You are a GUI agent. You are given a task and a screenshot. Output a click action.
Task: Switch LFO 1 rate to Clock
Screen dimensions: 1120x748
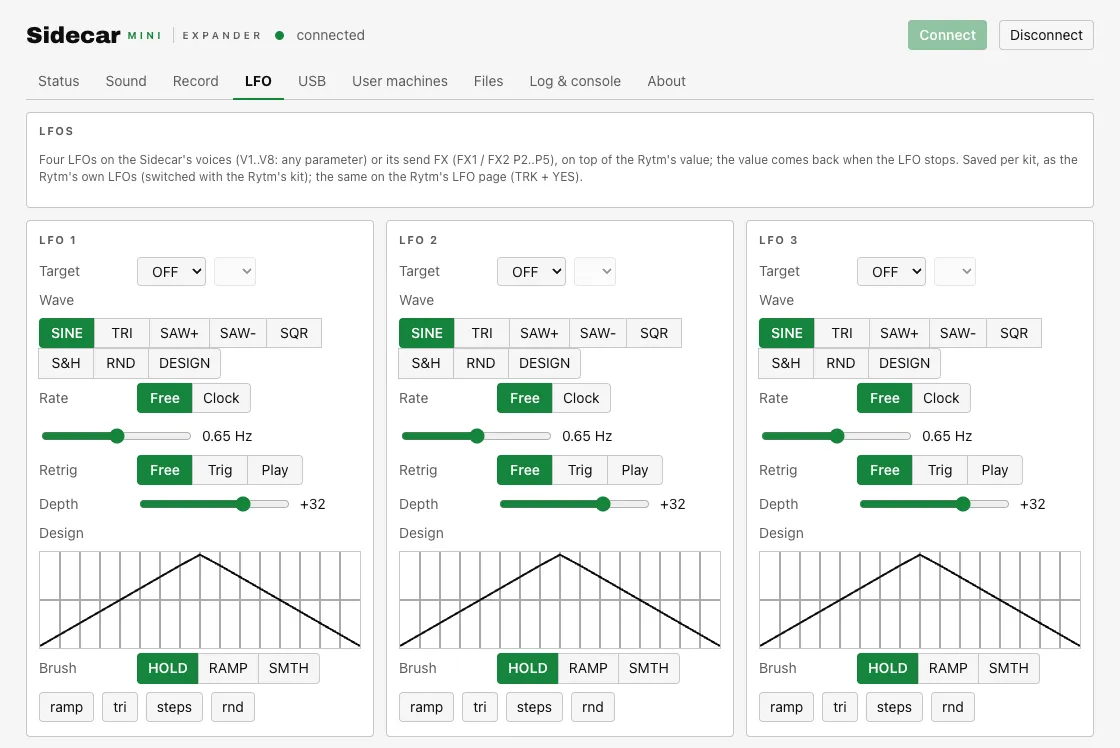click(221, 398)
